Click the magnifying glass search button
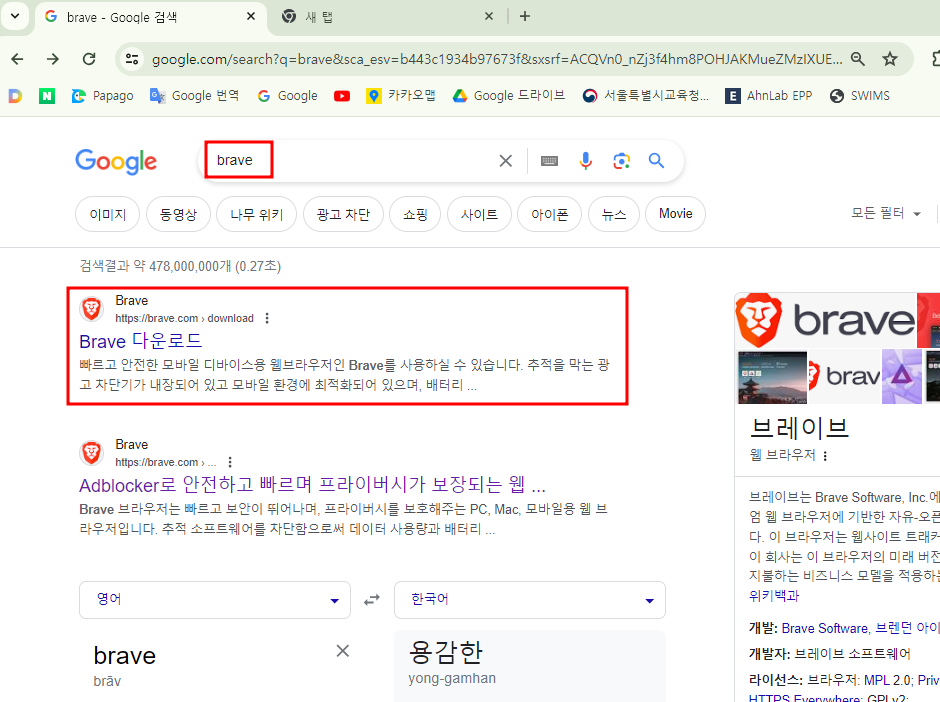This screenshot has width=940, height=702. tap(655, 160)
